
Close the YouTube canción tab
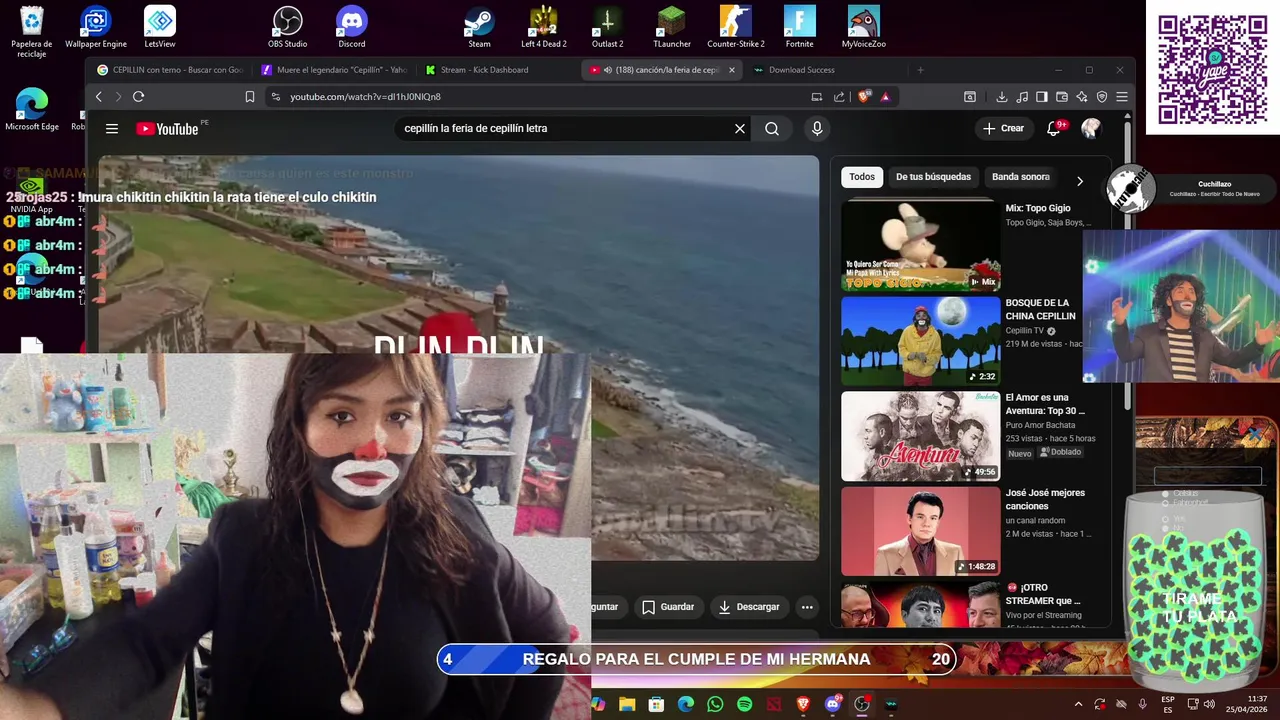[x=731, y=70]
